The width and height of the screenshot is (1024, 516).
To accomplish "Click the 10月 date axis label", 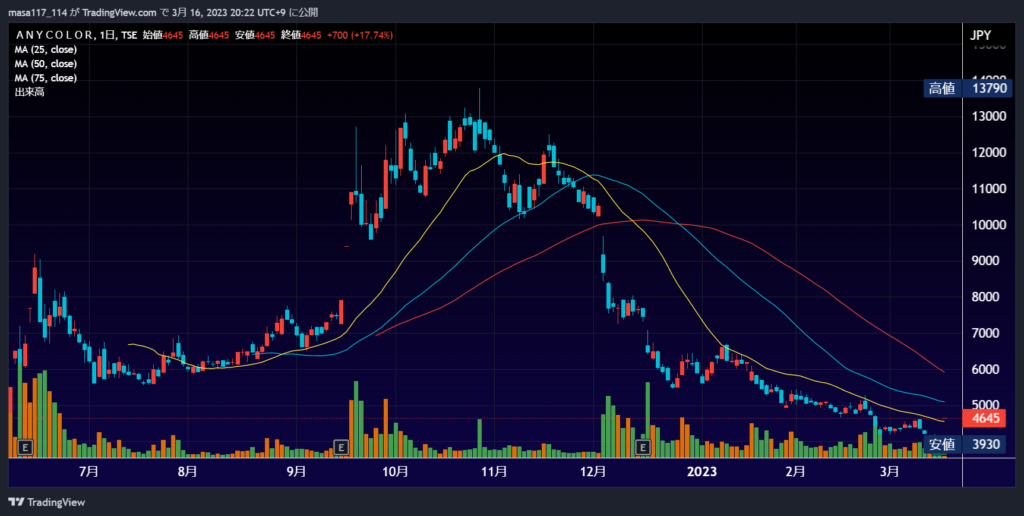I will (x=396, y=472).
